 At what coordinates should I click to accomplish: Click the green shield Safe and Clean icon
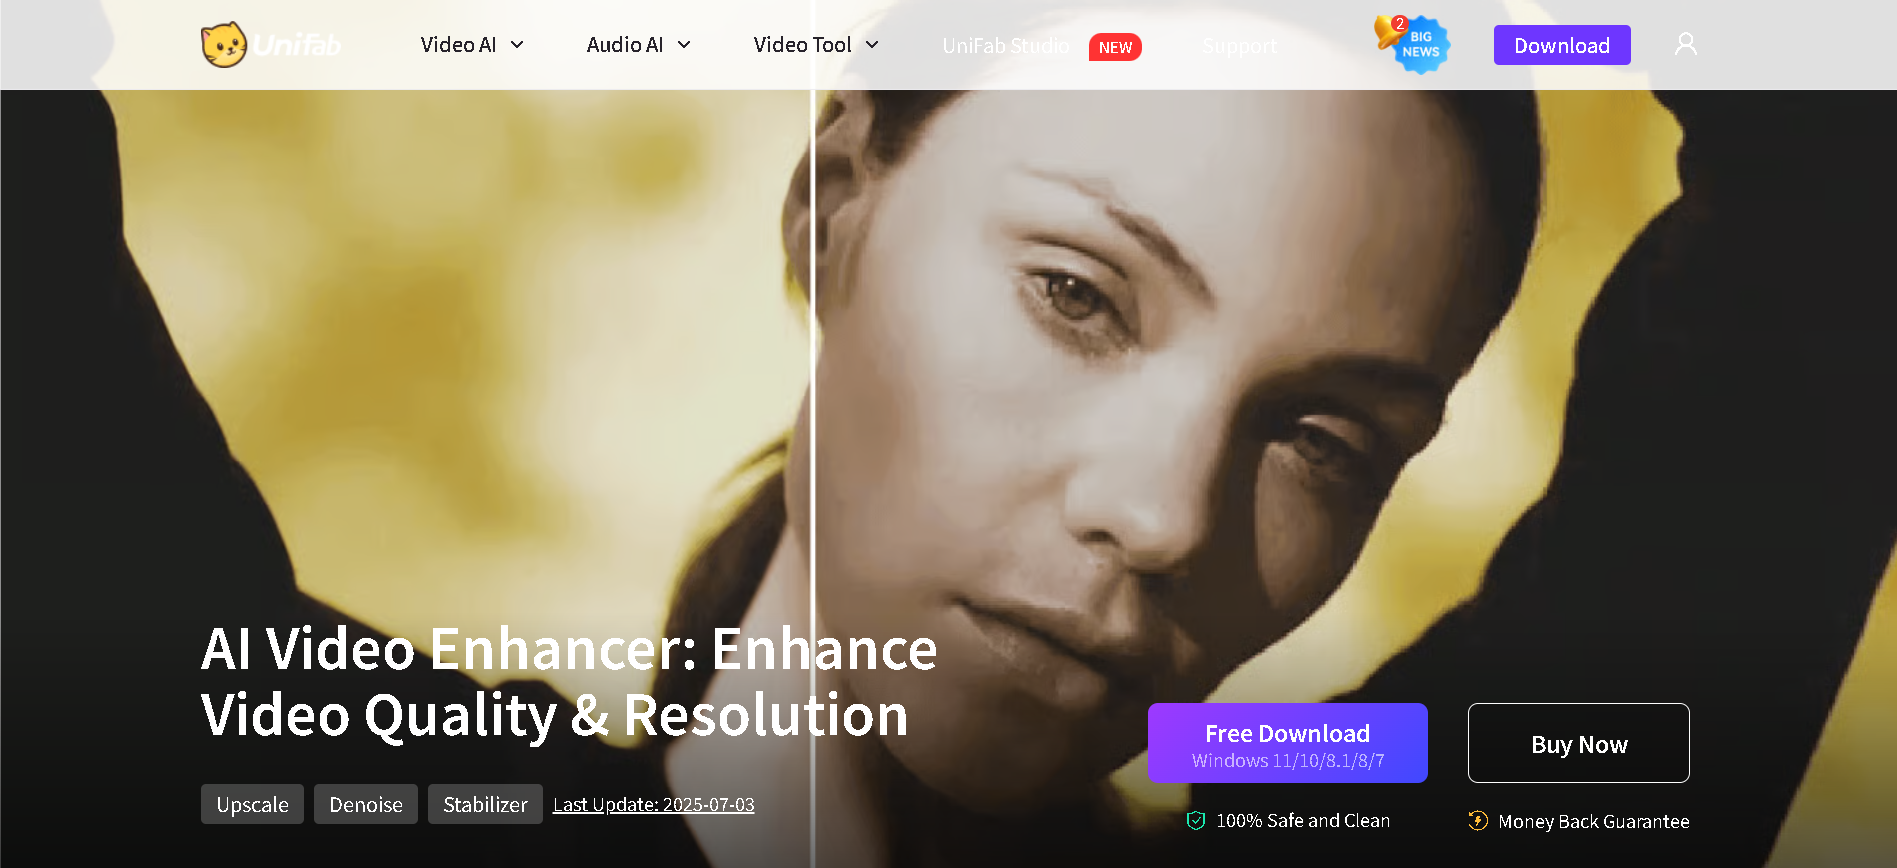(1196, 821)
